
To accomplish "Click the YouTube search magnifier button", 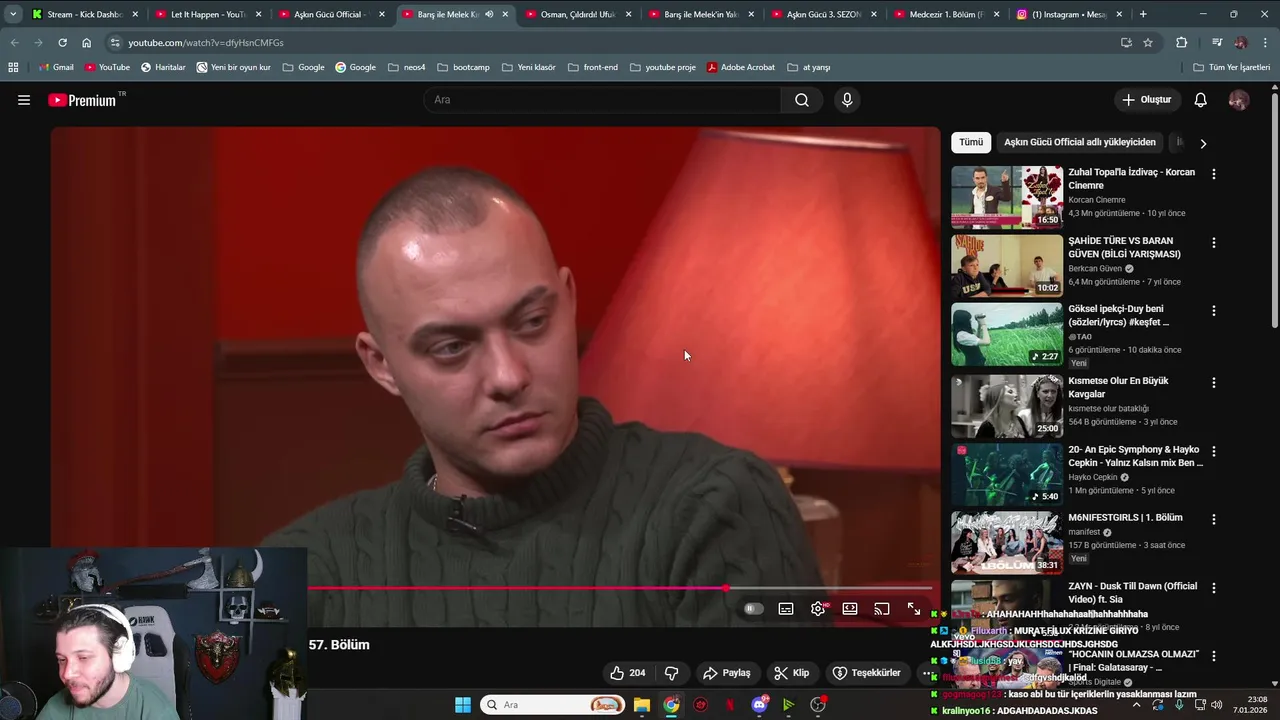I will [802, 100].
